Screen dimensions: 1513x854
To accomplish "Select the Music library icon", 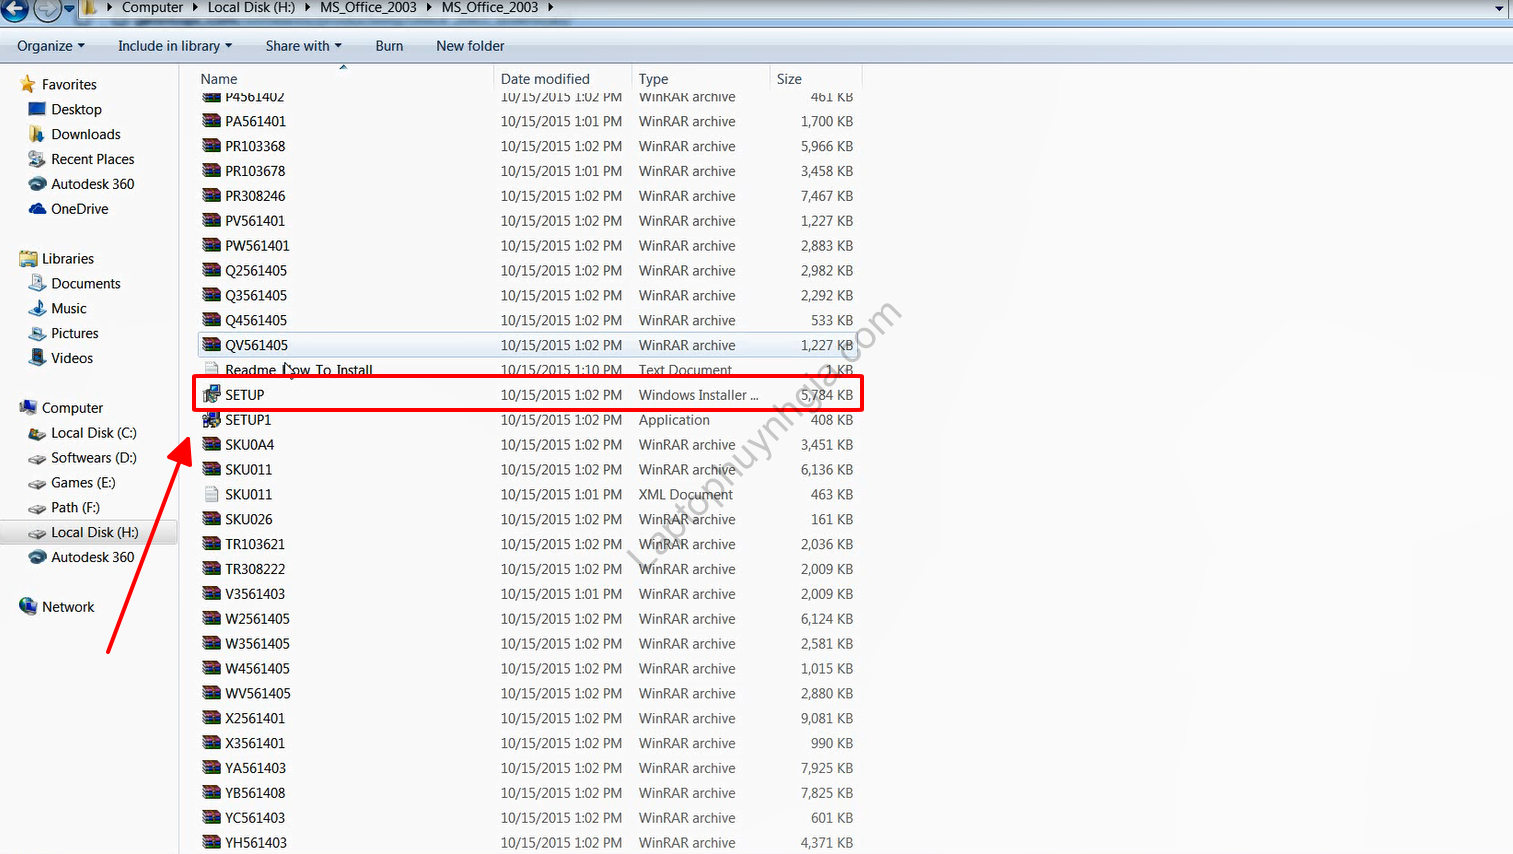I will (x=37, y=309).
